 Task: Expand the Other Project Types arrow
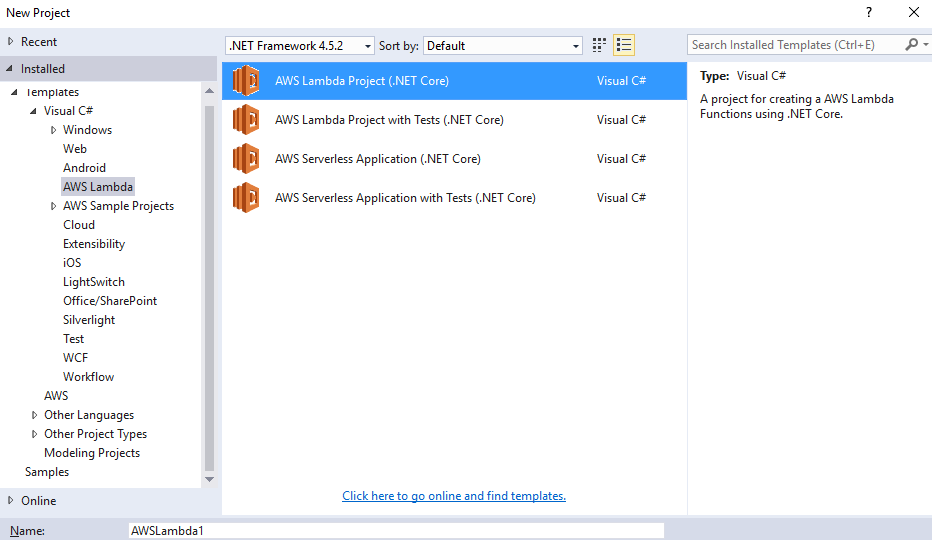(x=34, y=434)
